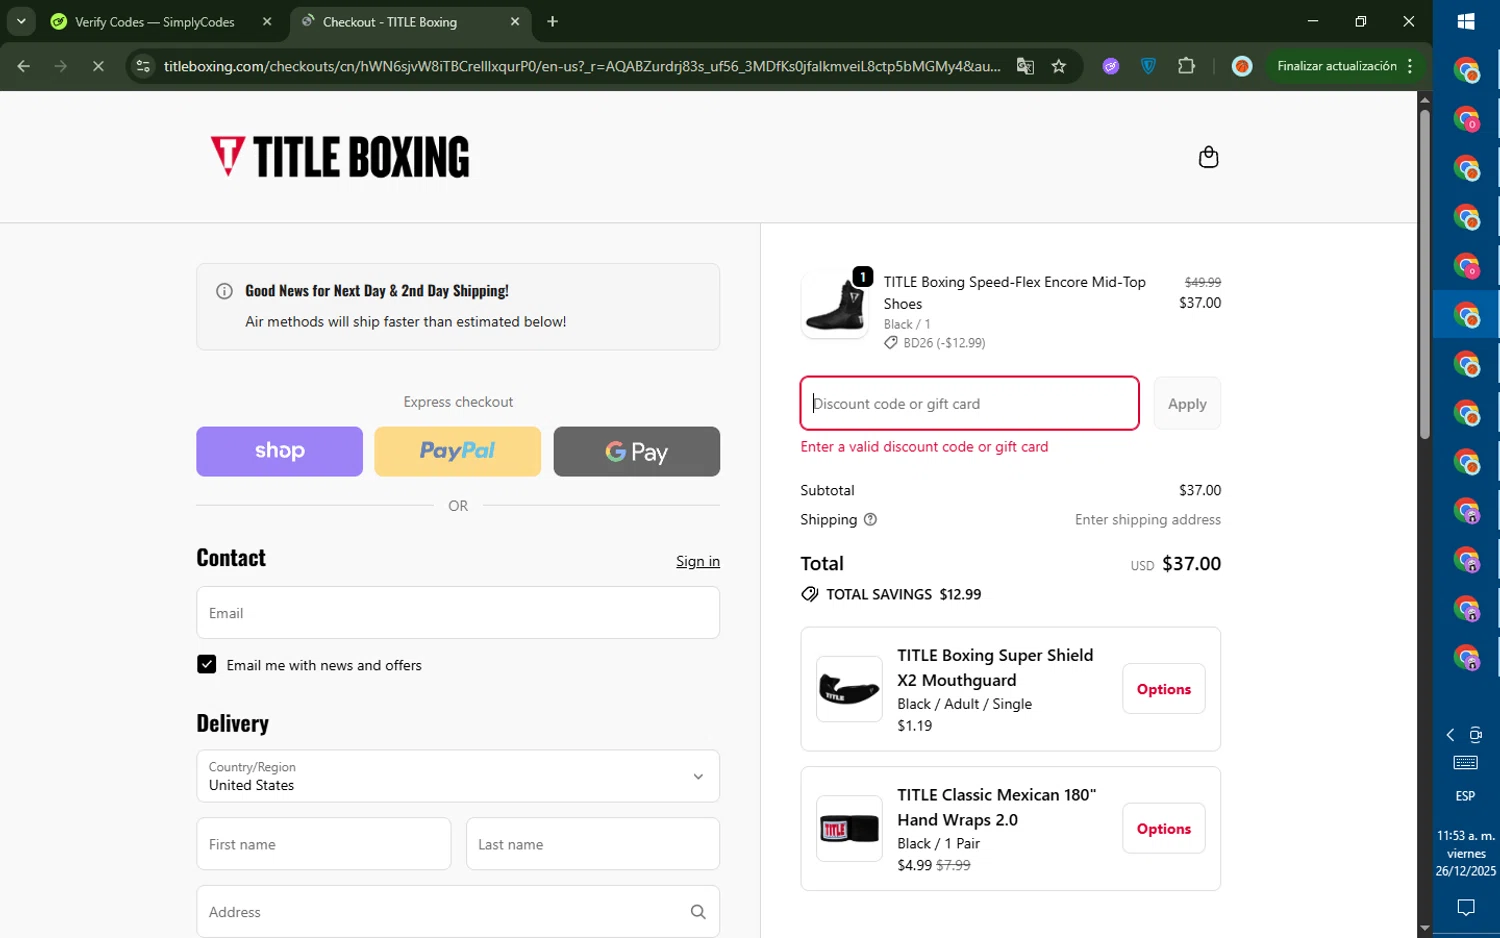Viewport: 1500px width, 938px height.
Task: View site information in address bar
Action: tap(143, 66)
